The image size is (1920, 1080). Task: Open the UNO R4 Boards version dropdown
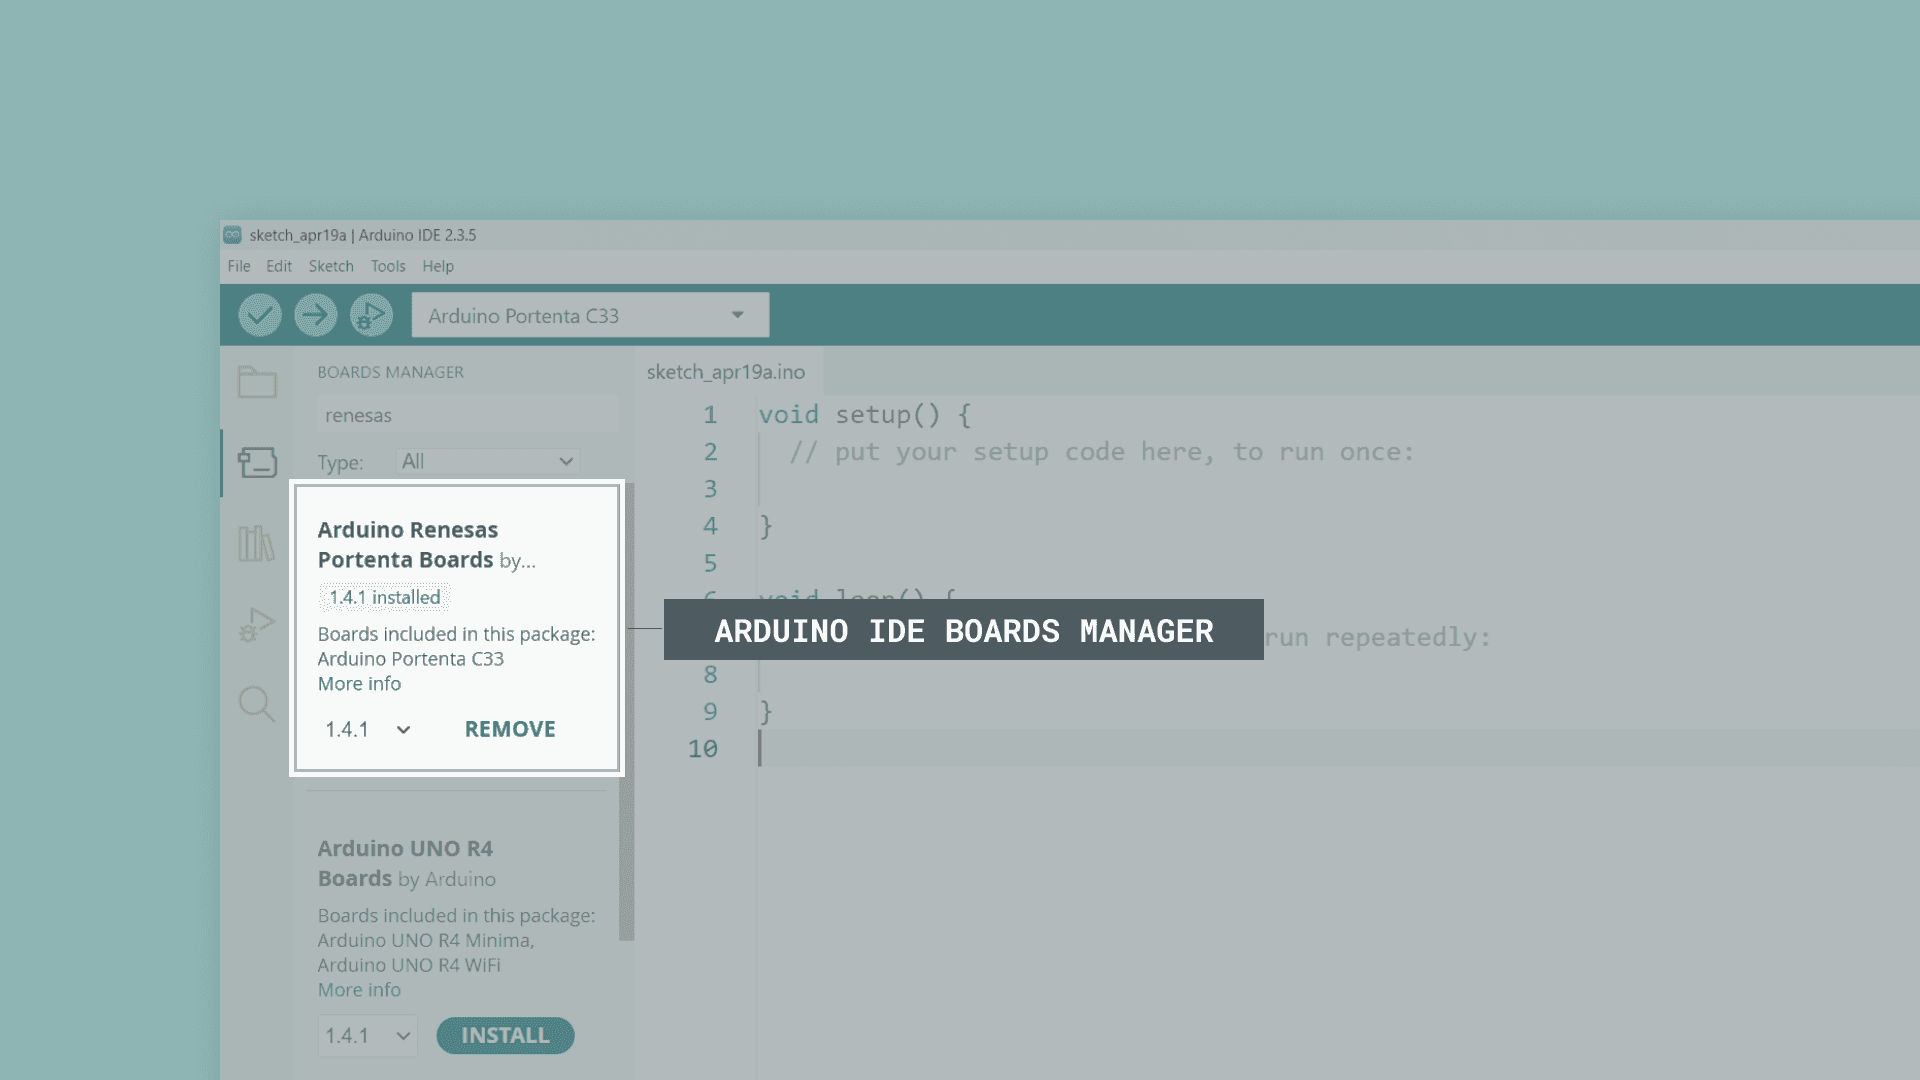(x=367, y=1035)
